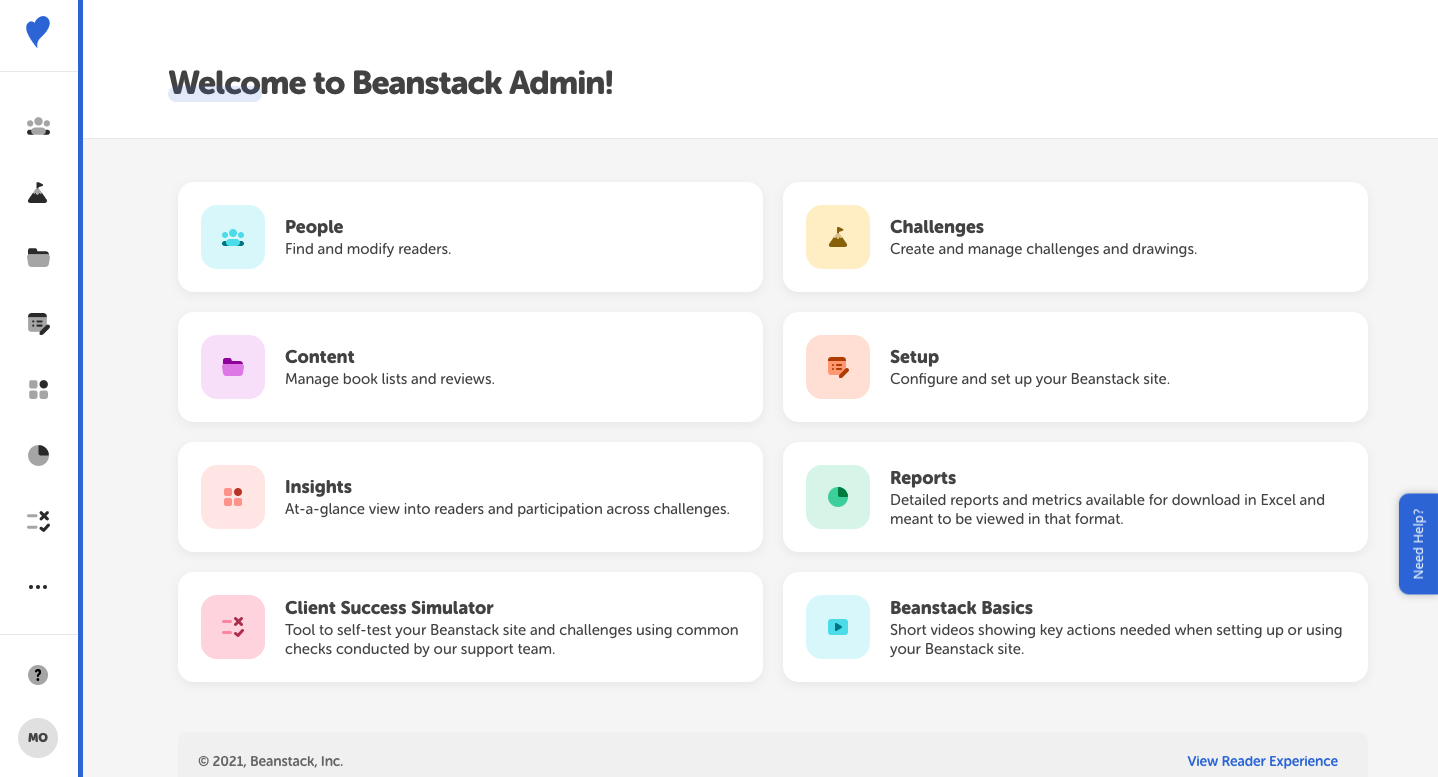Click 'Find and modify readers.' text
The image size is (1438, 777).
coord(368,249)
